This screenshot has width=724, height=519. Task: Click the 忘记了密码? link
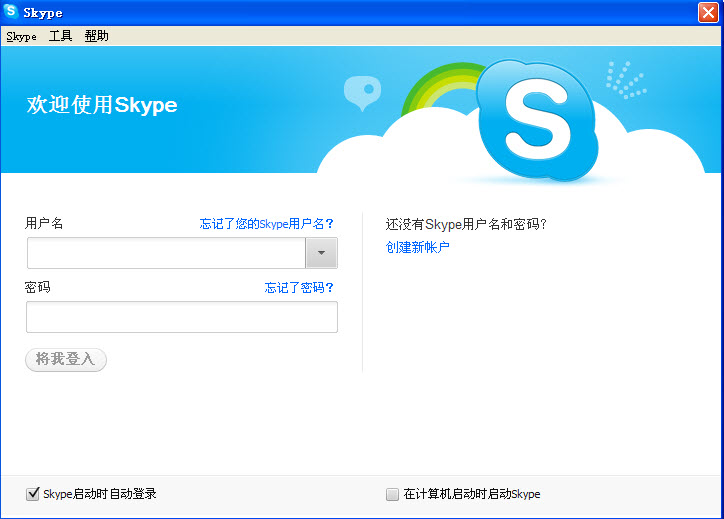coord(299,288)
